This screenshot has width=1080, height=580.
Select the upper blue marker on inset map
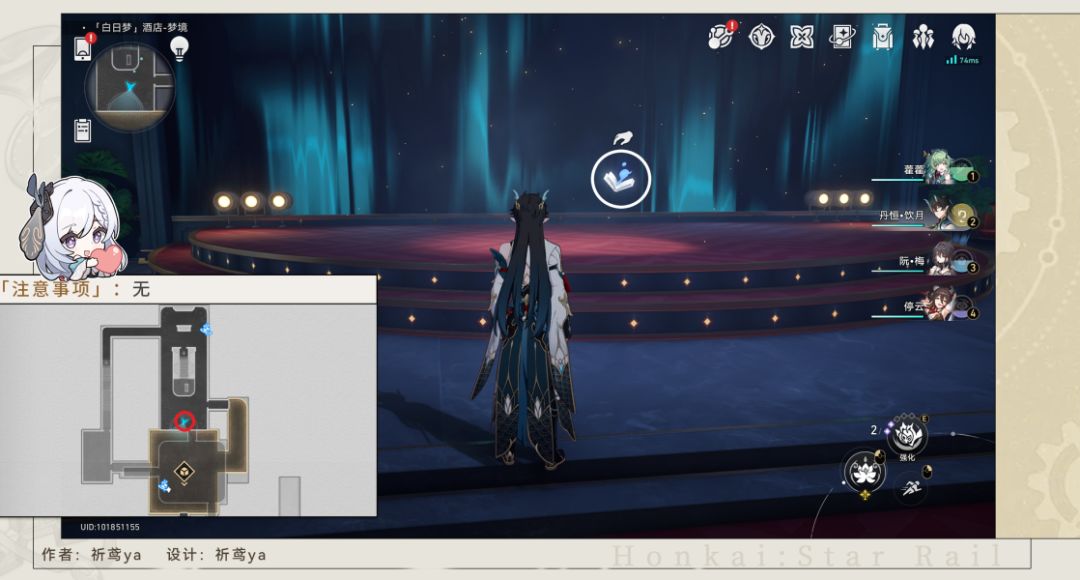click(206, 330)
